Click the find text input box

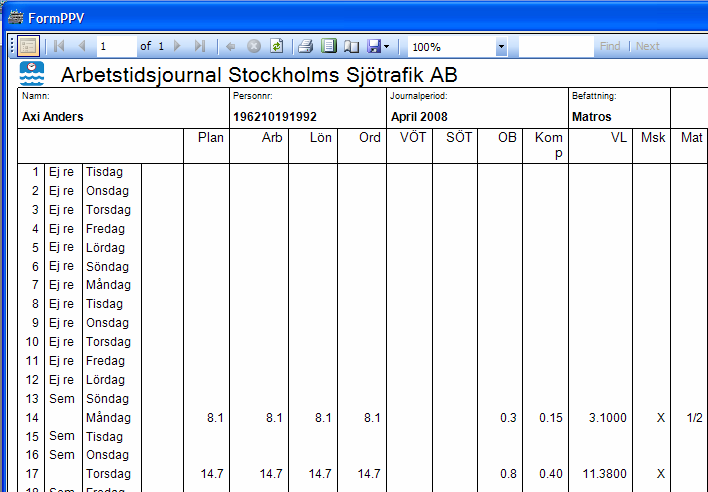point(556,46)
